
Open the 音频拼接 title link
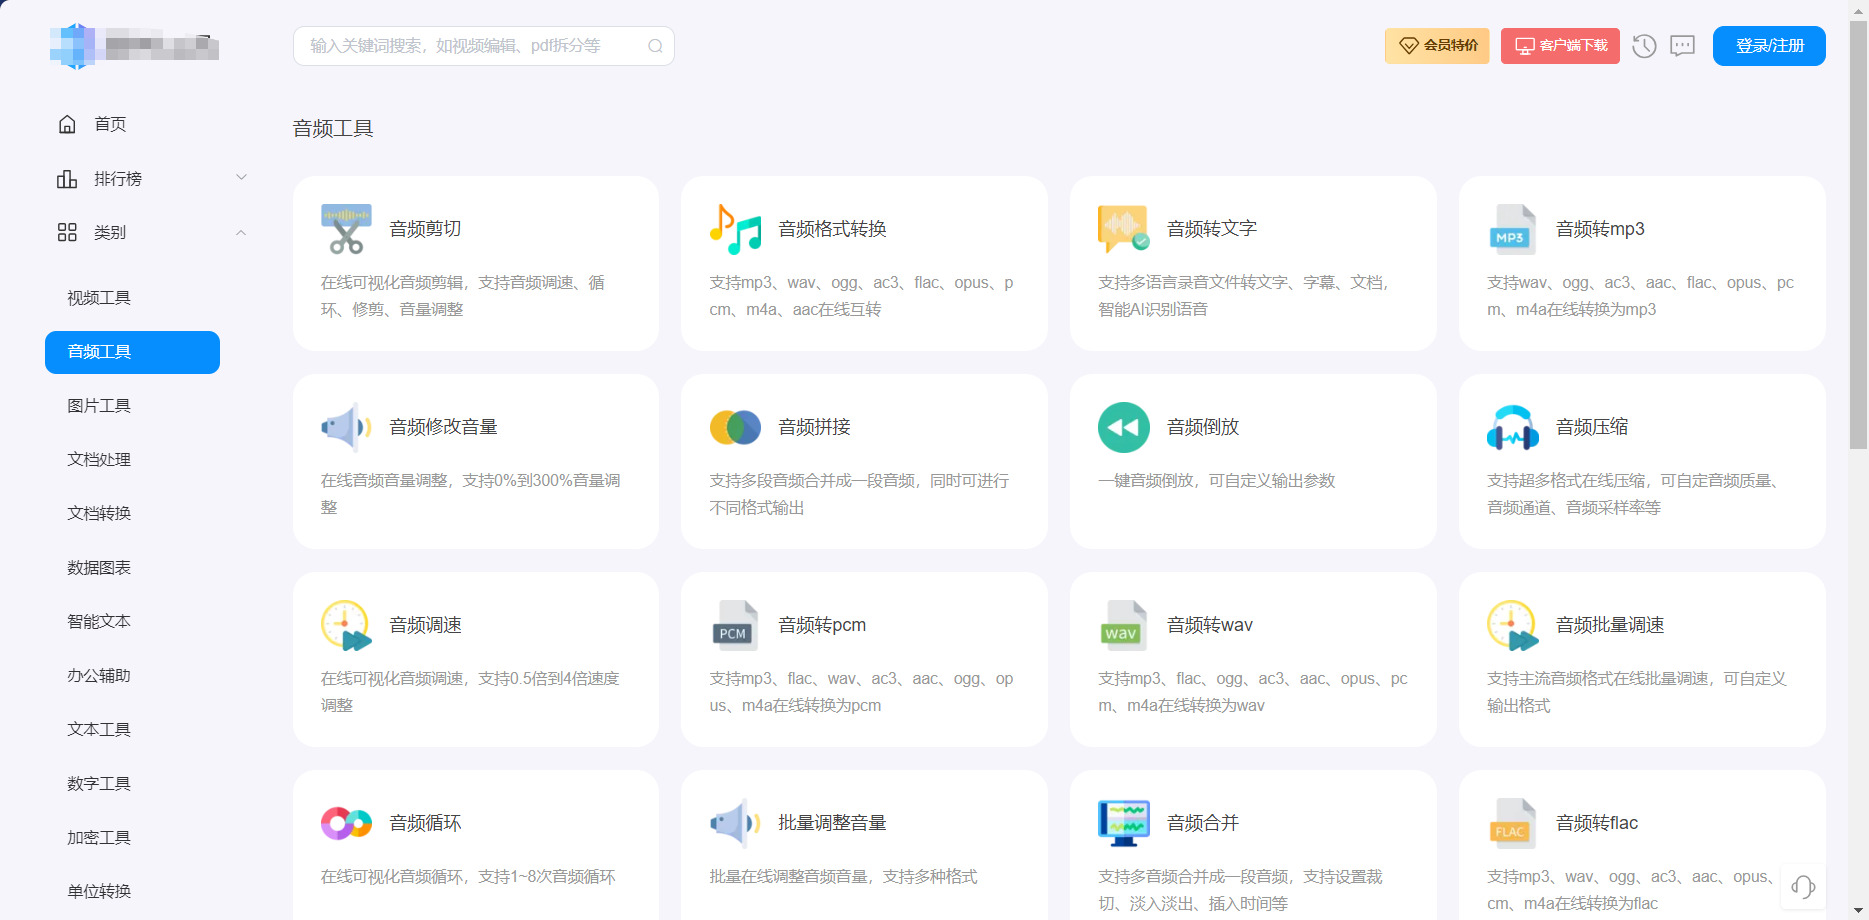coord(814,427)
